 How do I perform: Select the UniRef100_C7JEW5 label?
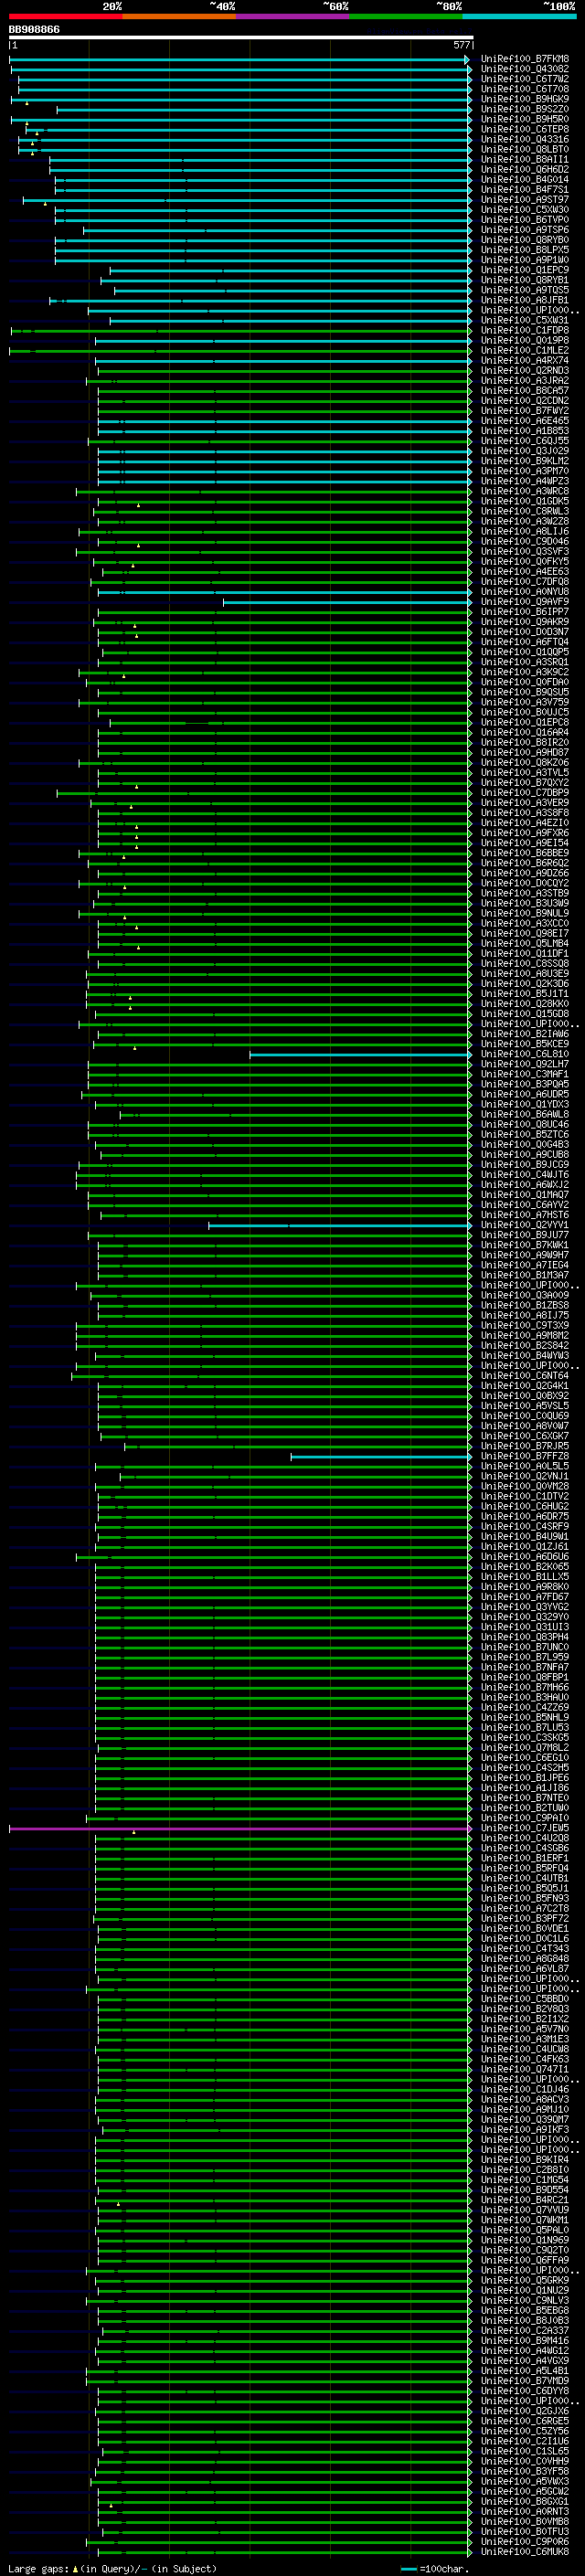click(x=525, y=1828)
